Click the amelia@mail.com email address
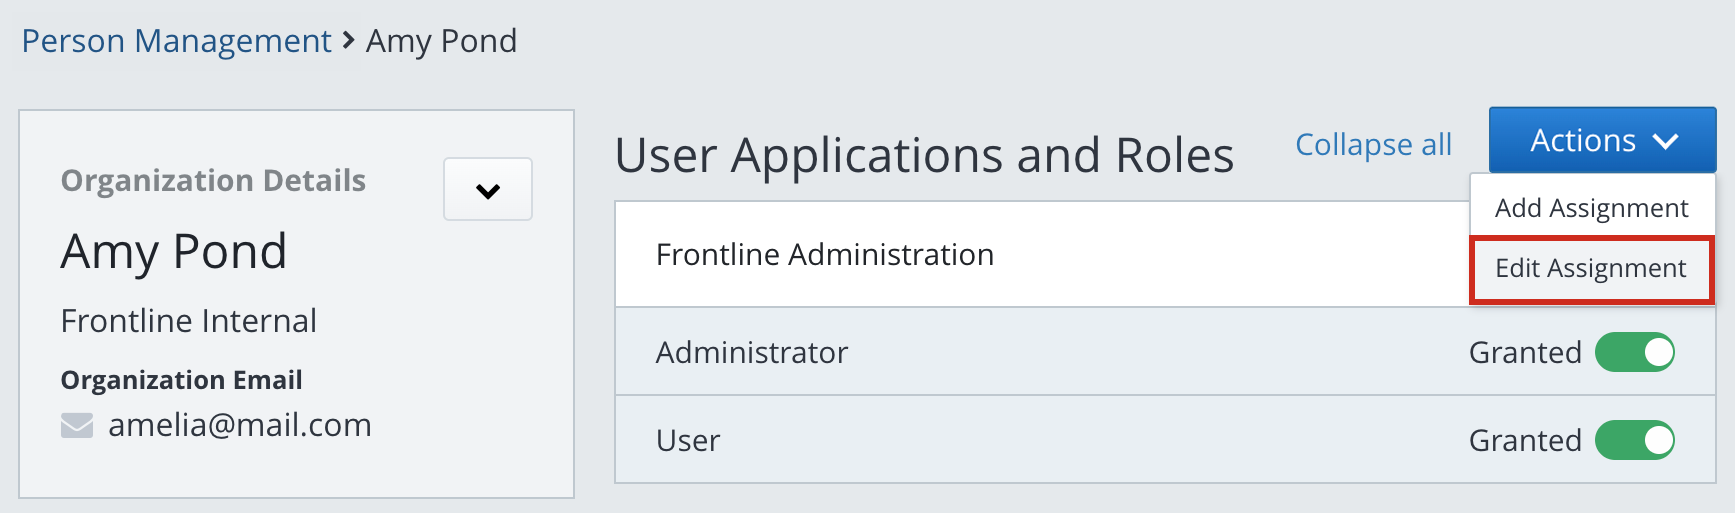This screenshot has width=1735, height=513. [239, 425]
